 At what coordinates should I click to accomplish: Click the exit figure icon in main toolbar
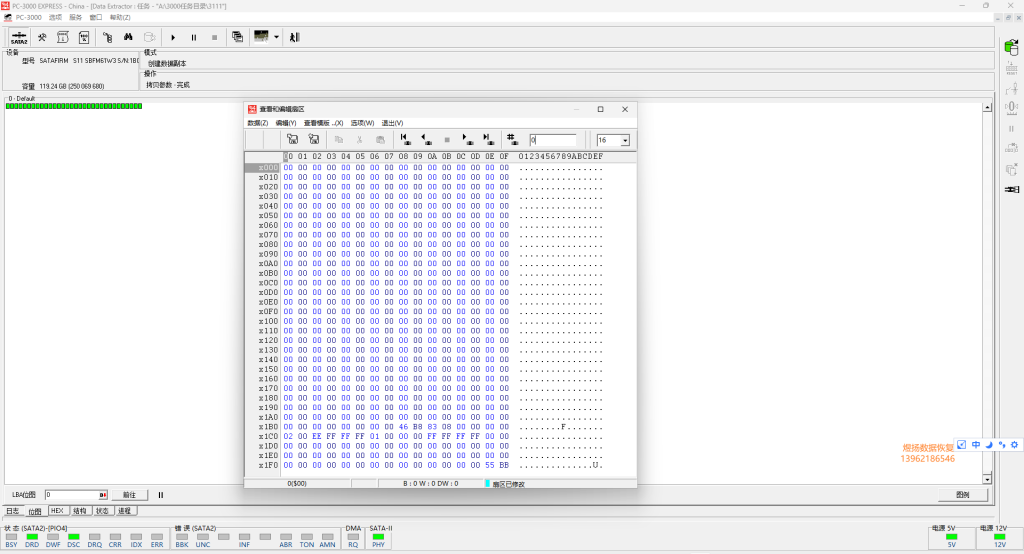click(x=295, y=38)
